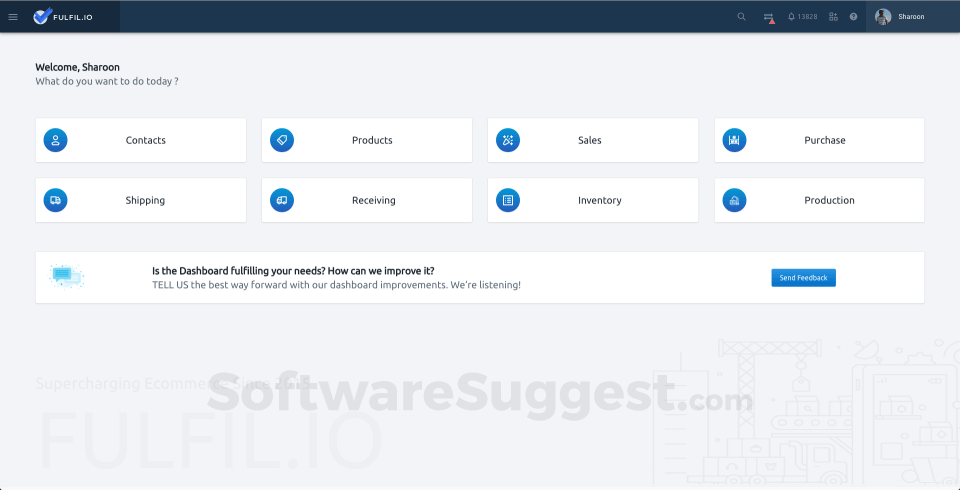Click the Contacts person icon
The width and height of the screenshot is (960, 490).
coord(55,140)
